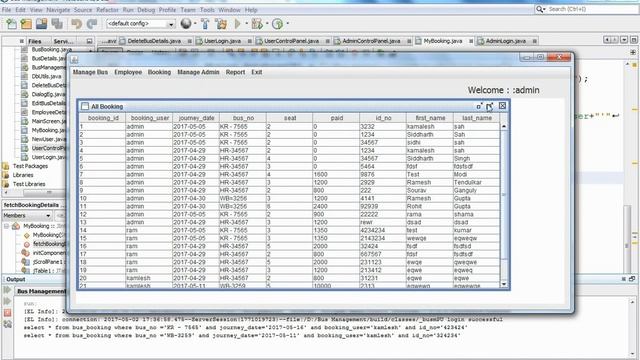The height and width of the screenshot is (360, 640).
Task: Switch to the UserControlPanel.java tab
Action: pos(291,41)
